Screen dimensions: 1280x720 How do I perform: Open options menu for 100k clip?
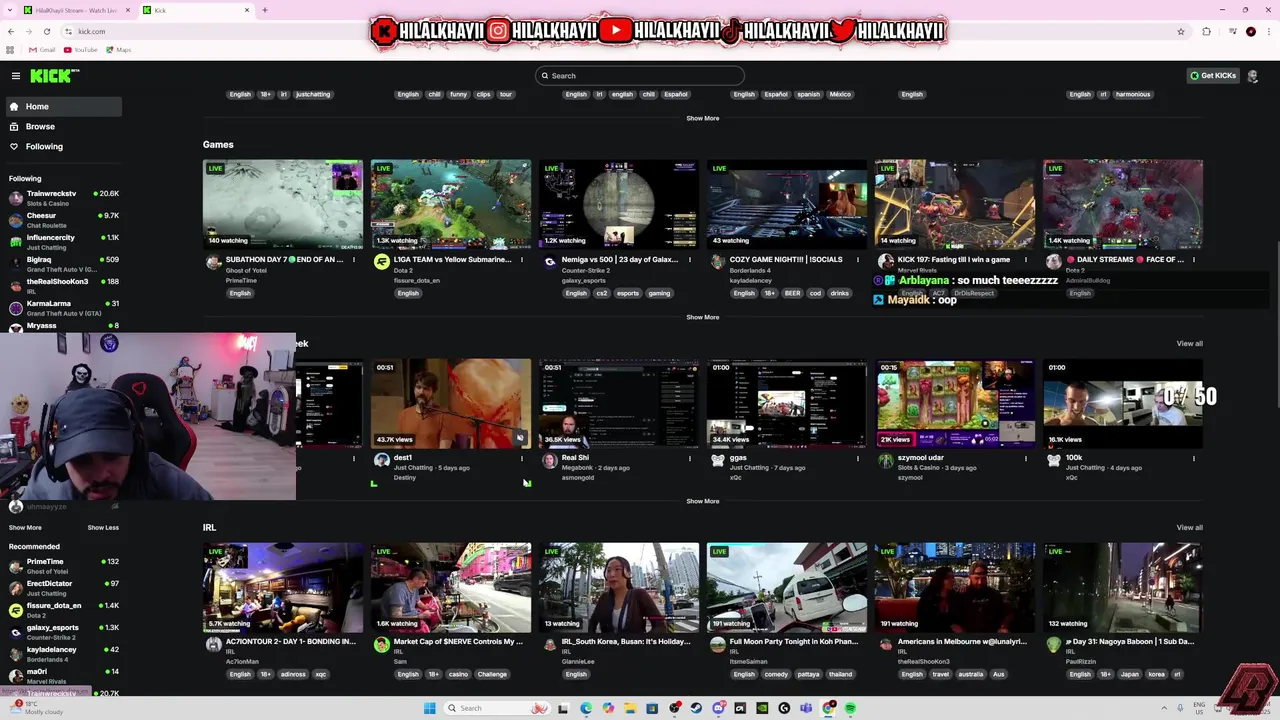point(1194,458)
